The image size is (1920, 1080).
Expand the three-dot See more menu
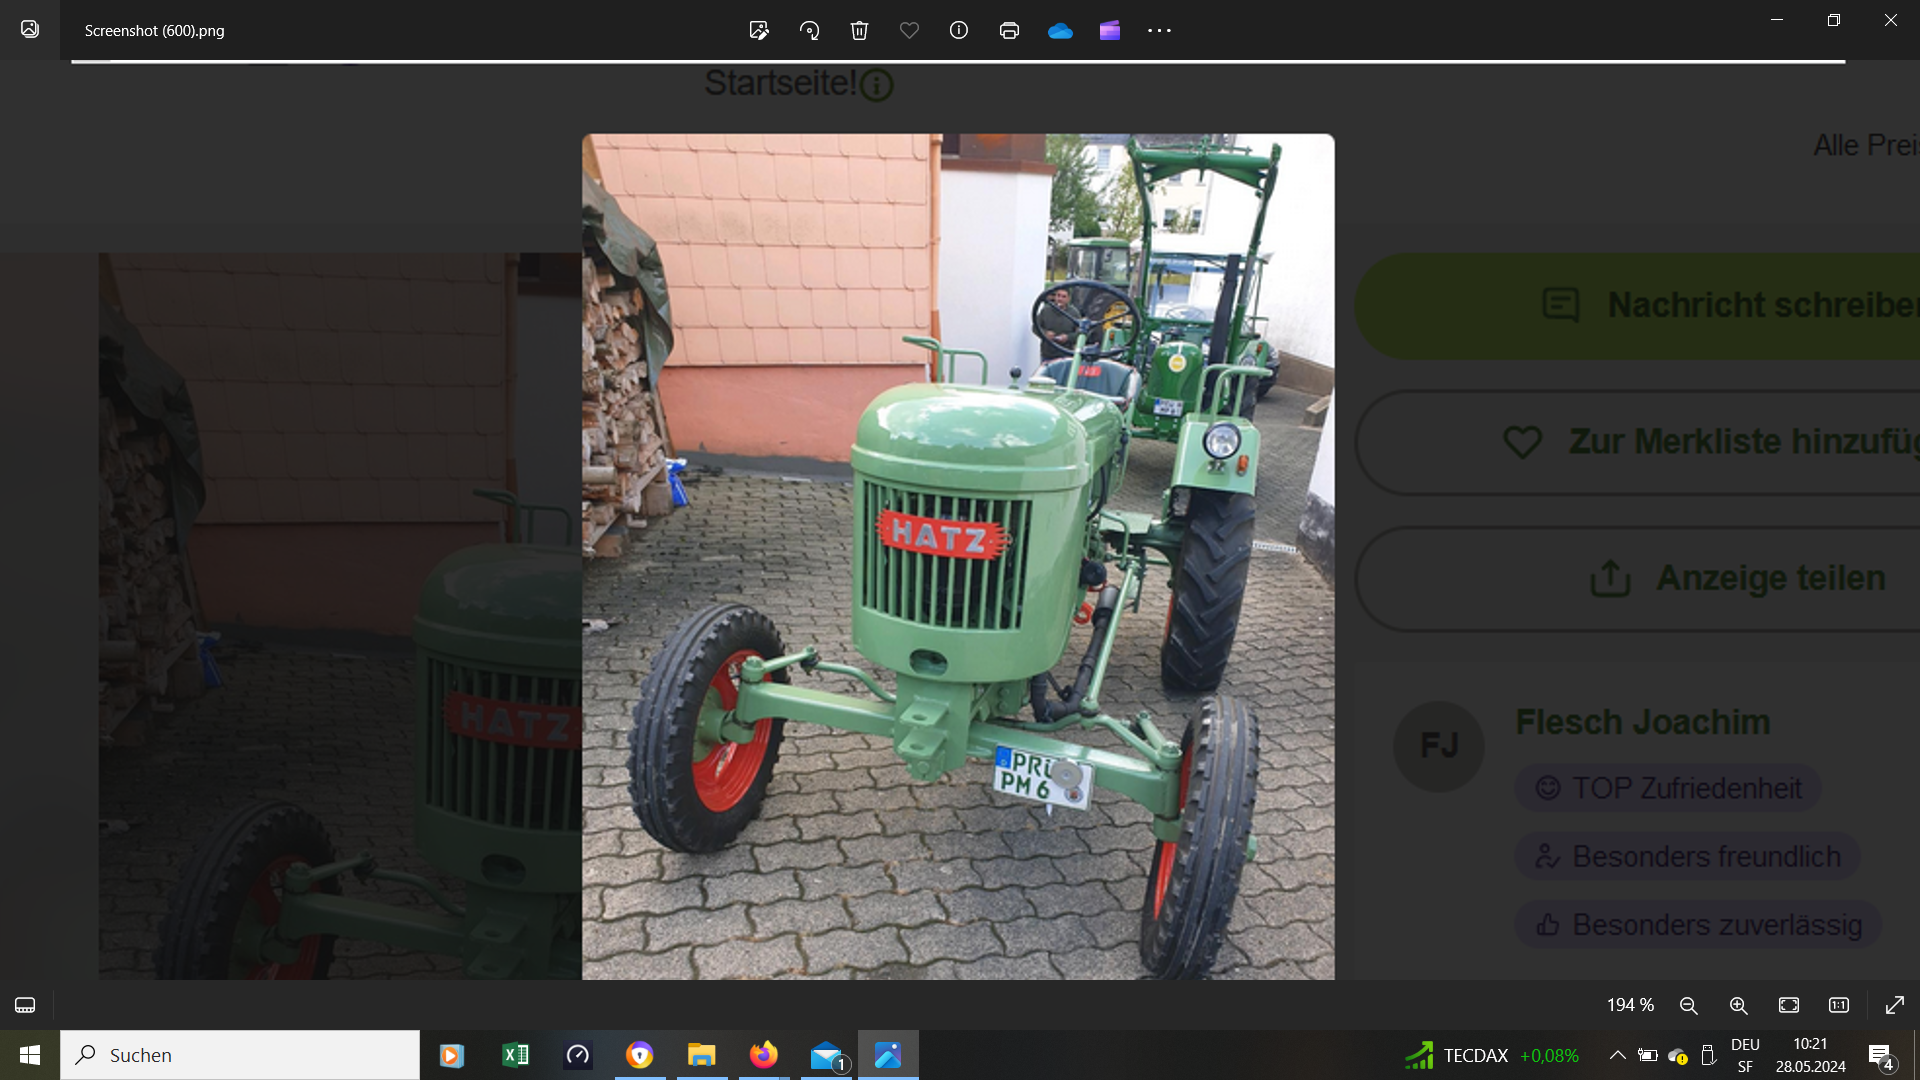click(x=1159, y=31)
